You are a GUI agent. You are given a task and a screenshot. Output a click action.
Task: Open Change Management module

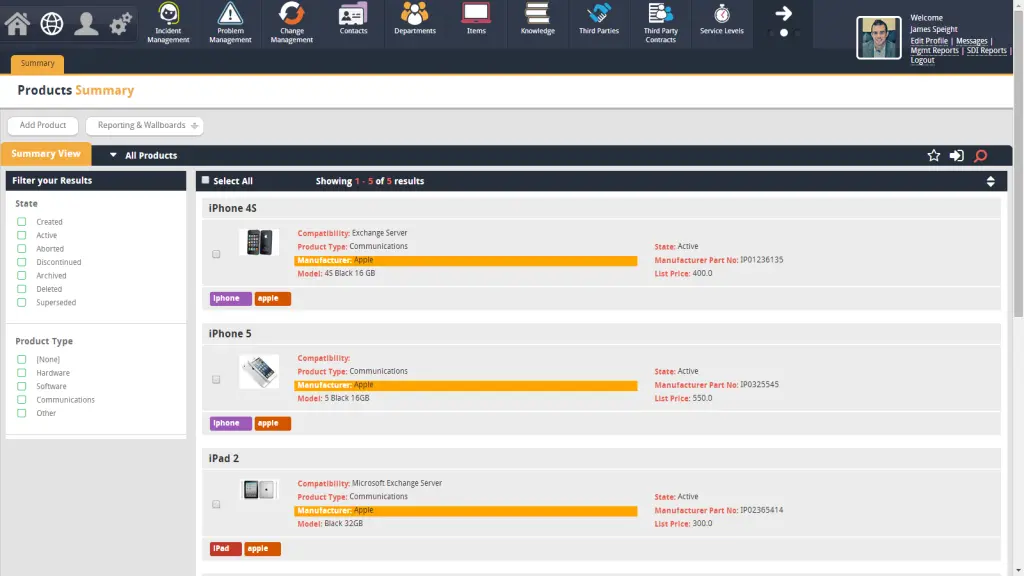[291, 24]
